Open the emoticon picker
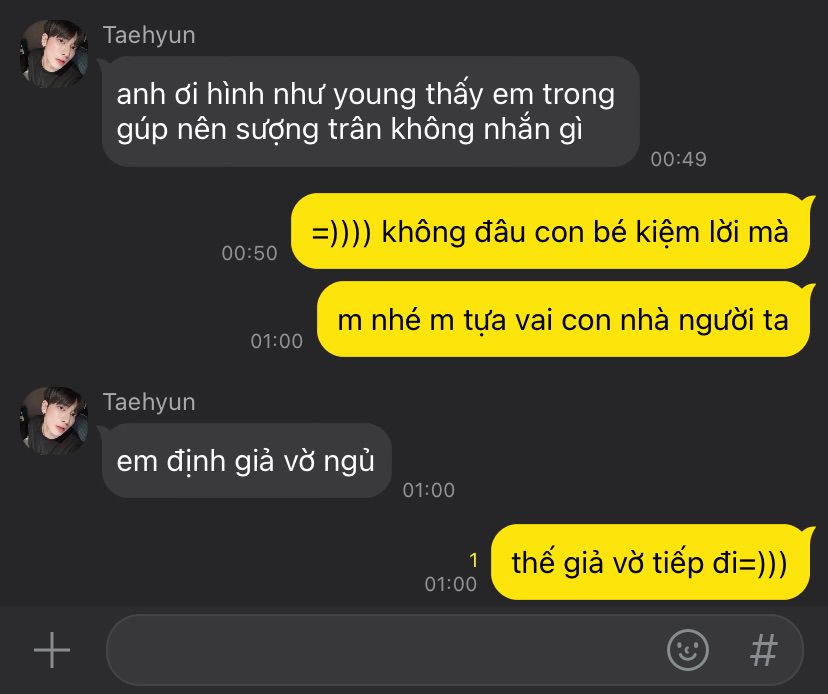This screenshot has height=694, width=828. click(x=687, y=650)
